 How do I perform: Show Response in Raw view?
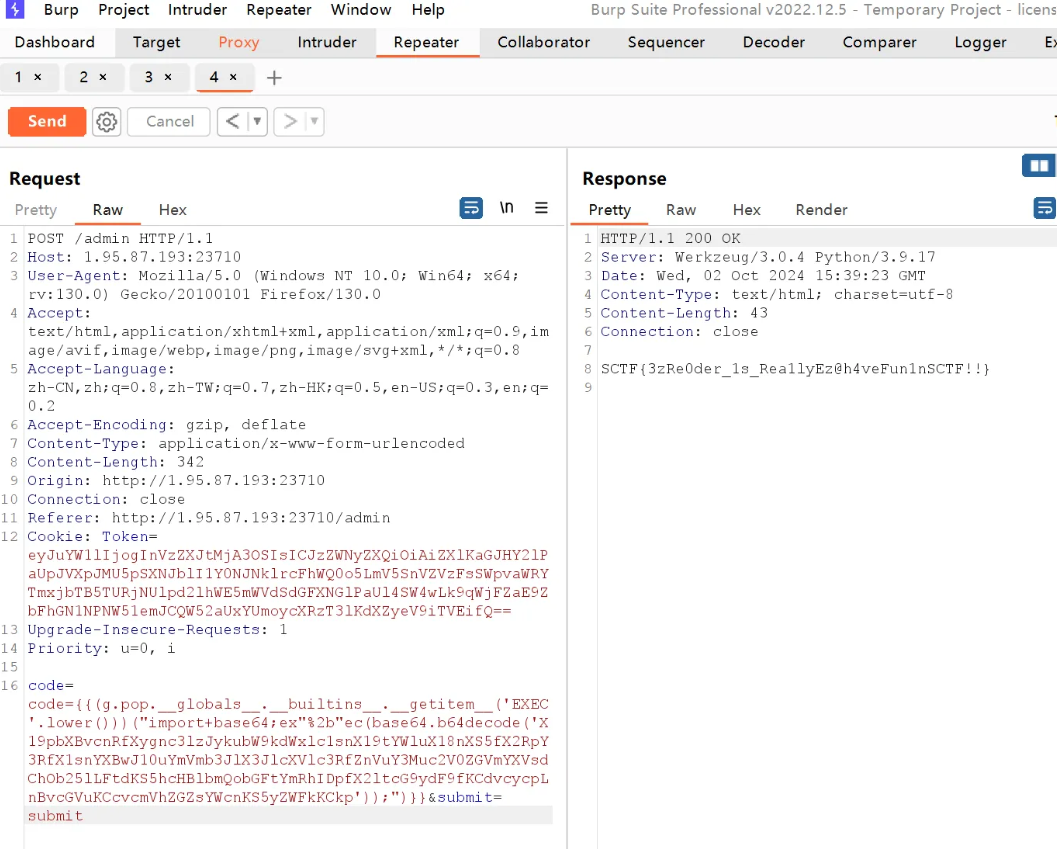(x=681, y=210)
